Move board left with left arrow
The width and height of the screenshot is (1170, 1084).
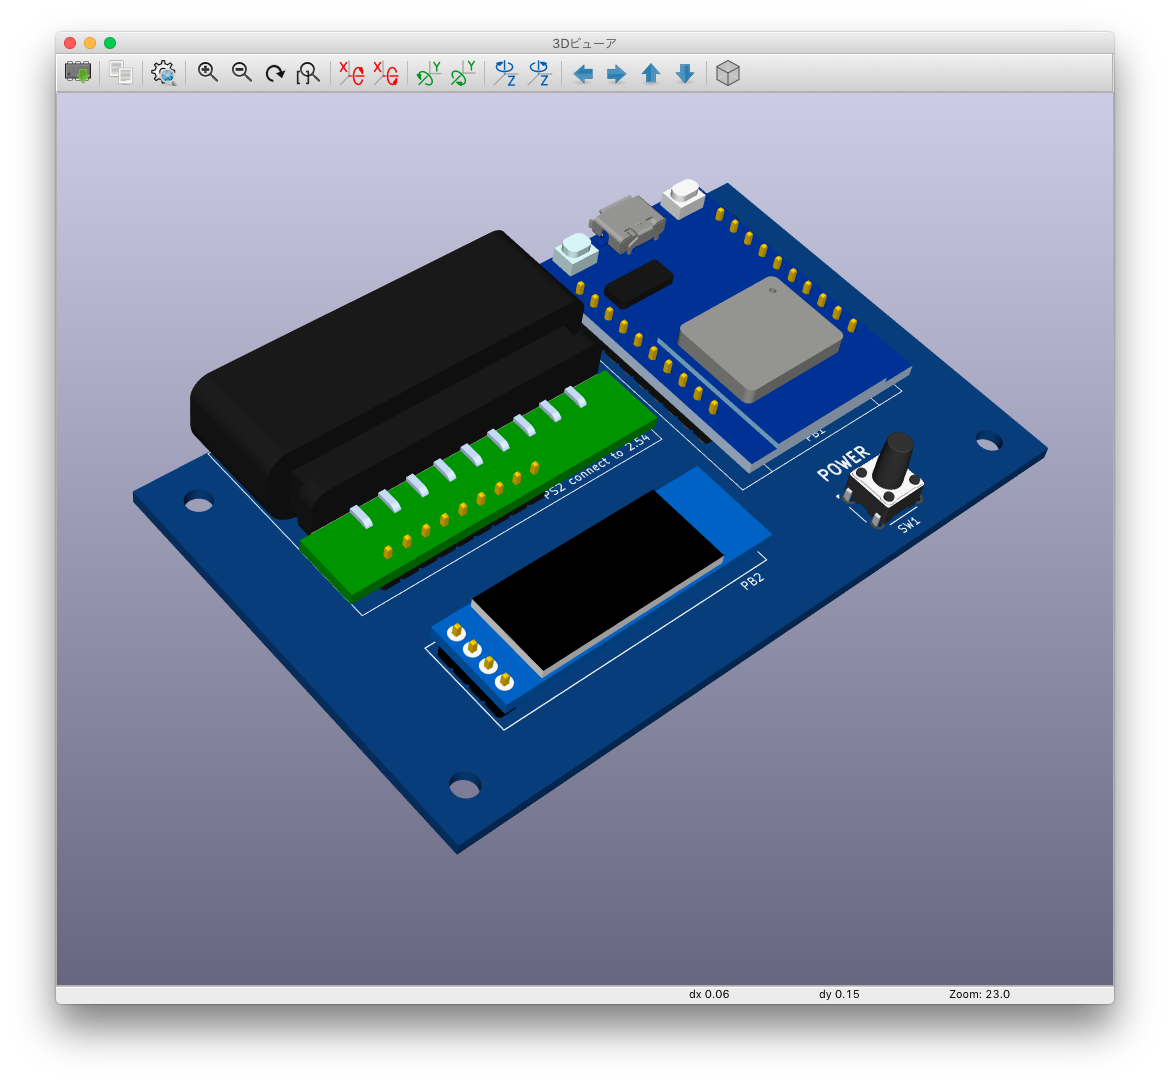(x=583, y=74)
